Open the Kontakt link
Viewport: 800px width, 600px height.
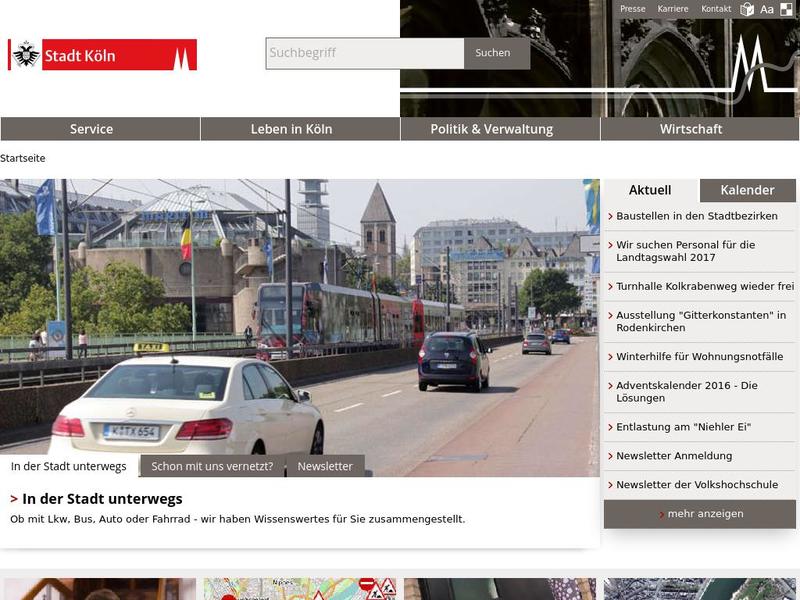(x=716, y=9)
